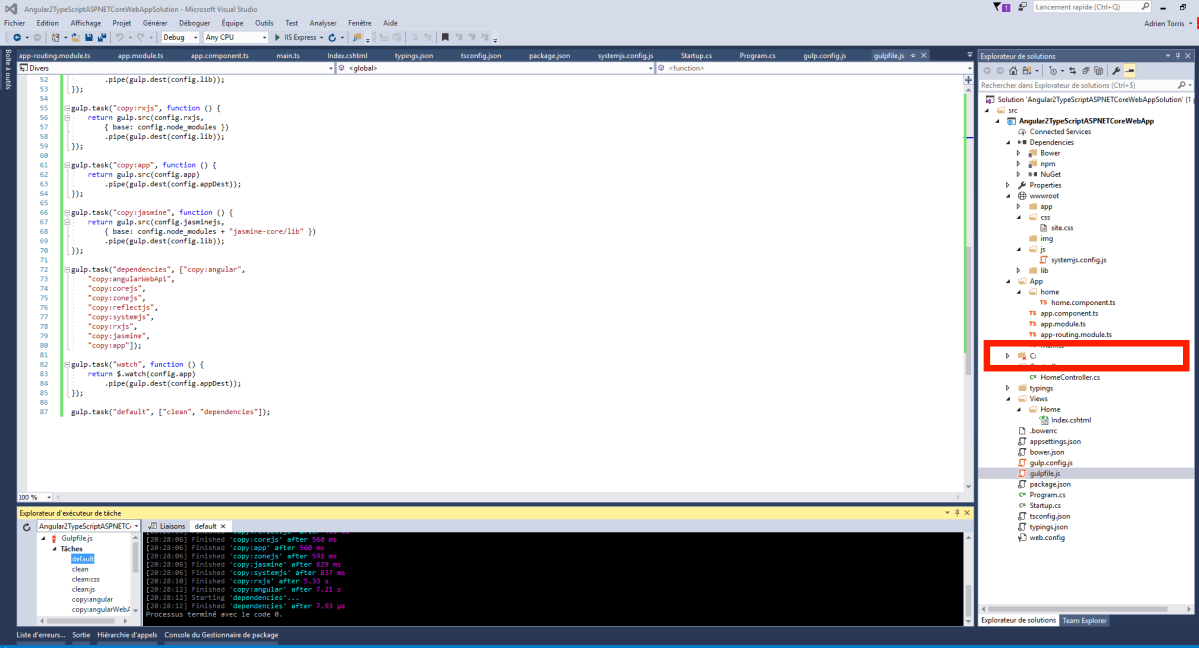Open the Générer menu
This screenshot has height=648, width=1199.
[154, 23]
